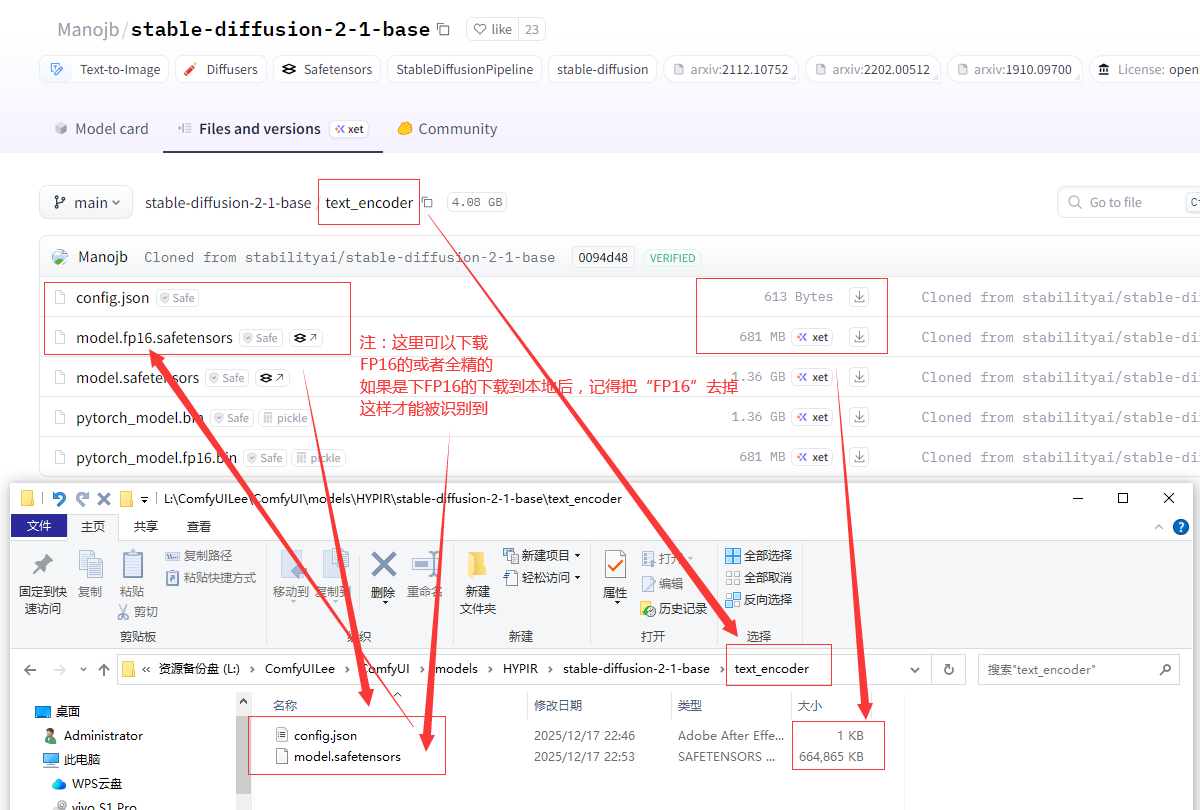Create a new folder from ribbon
The width and height of the screenshot is (1200, 810).
tap(477, 578)
